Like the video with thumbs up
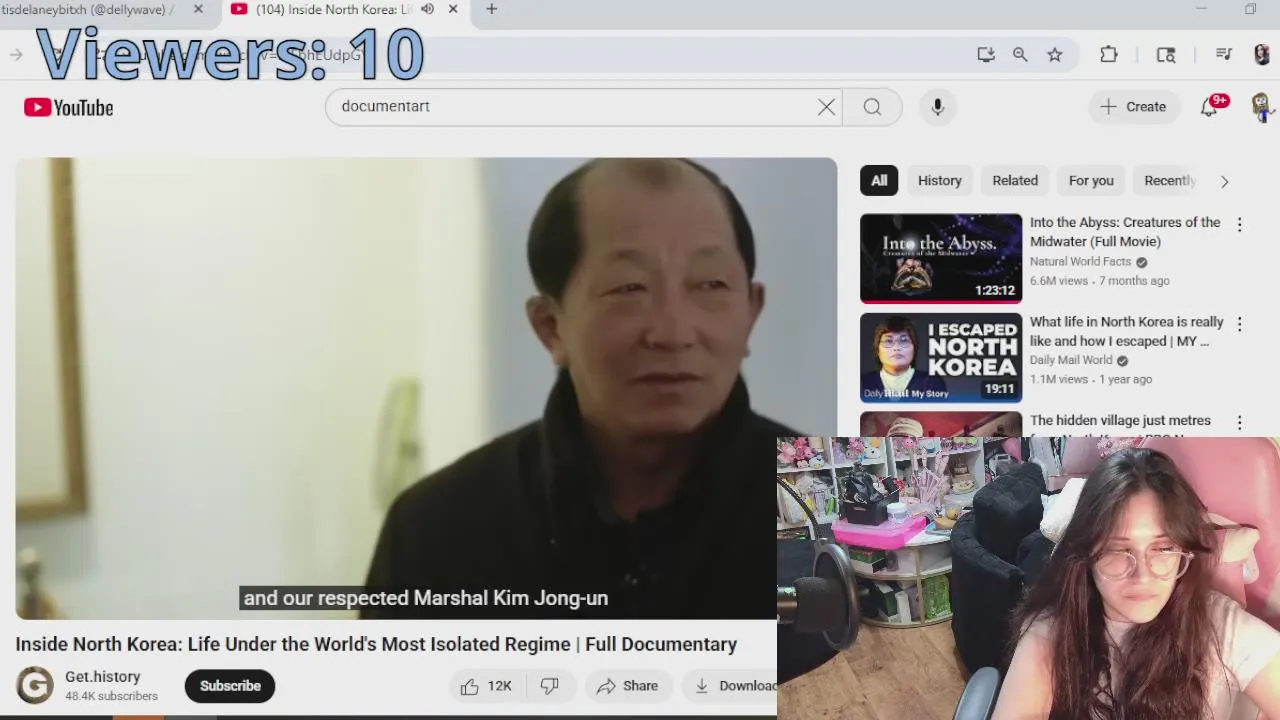This screenshot has width=1280, height=720. (486, 686)
